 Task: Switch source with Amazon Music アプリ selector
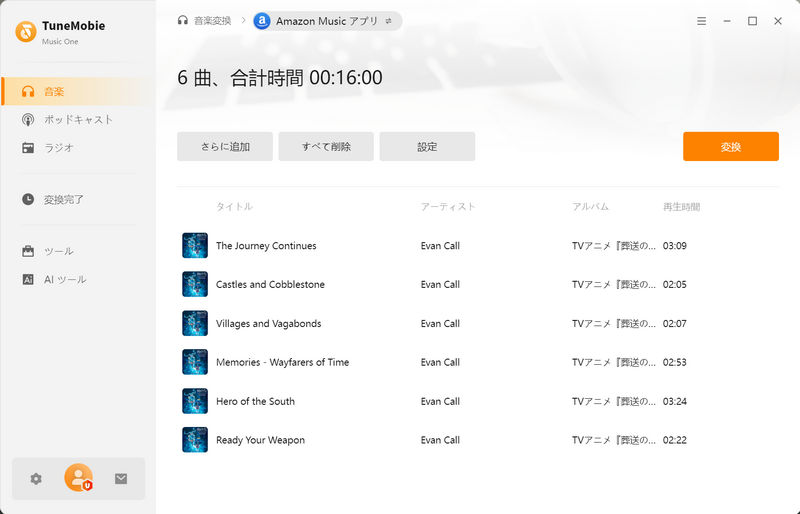click(327, 21)
